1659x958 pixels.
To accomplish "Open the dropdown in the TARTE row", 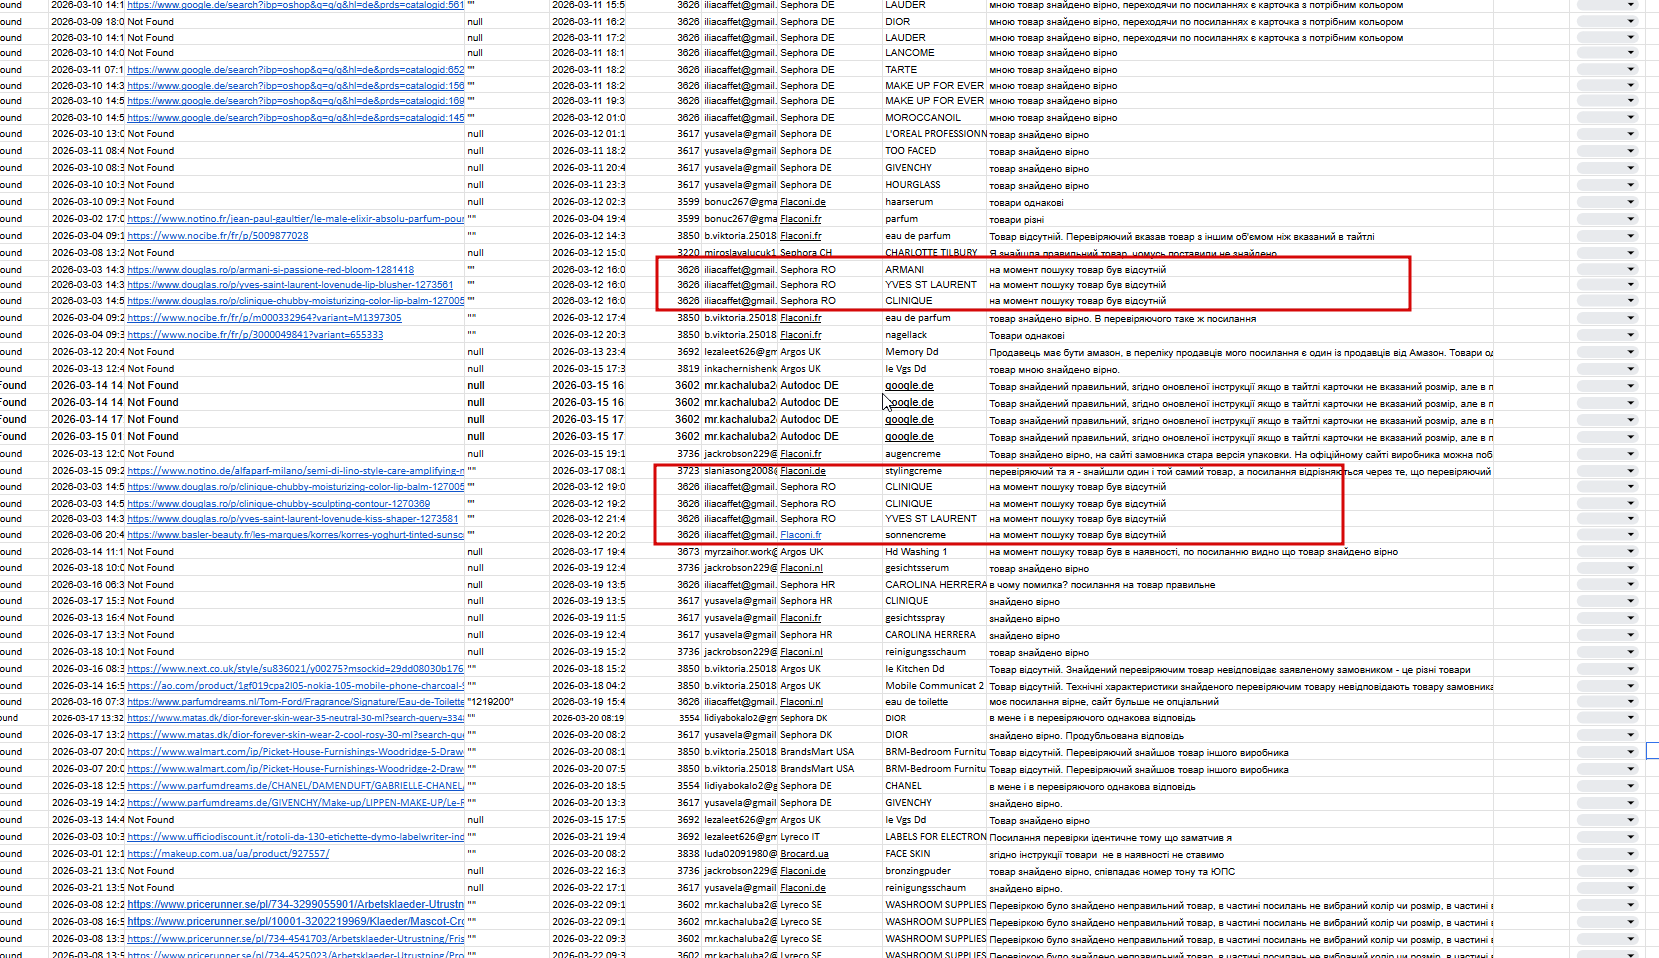I will [x=1606, y=70].
